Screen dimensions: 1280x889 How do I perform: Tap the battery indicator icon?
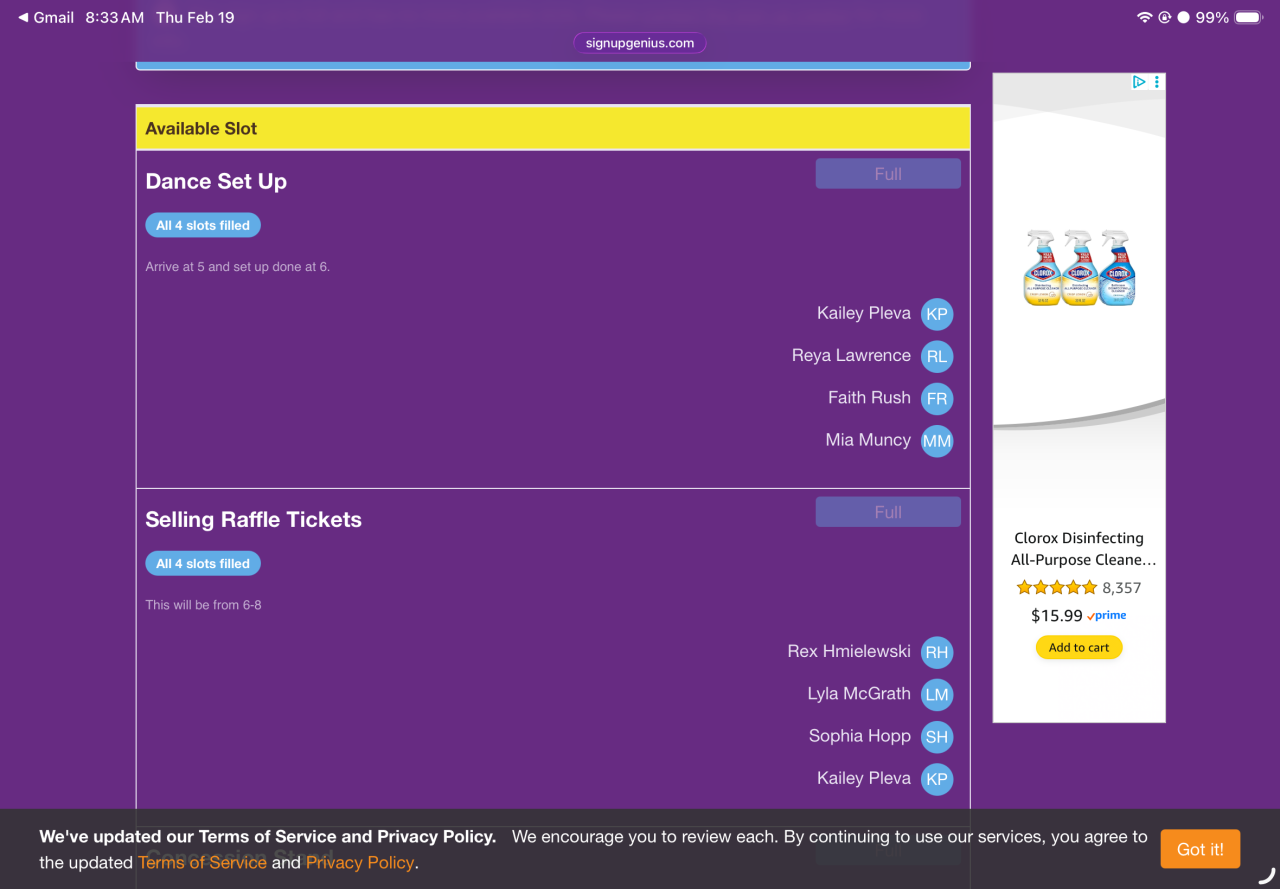pos(1249,18)
